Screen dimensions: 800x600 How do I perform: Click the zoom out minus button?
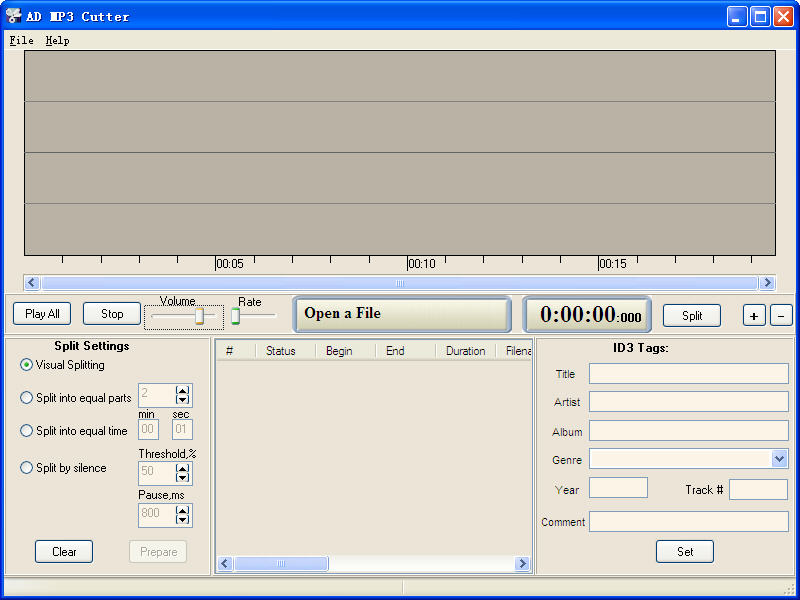[x=782, y=315]
